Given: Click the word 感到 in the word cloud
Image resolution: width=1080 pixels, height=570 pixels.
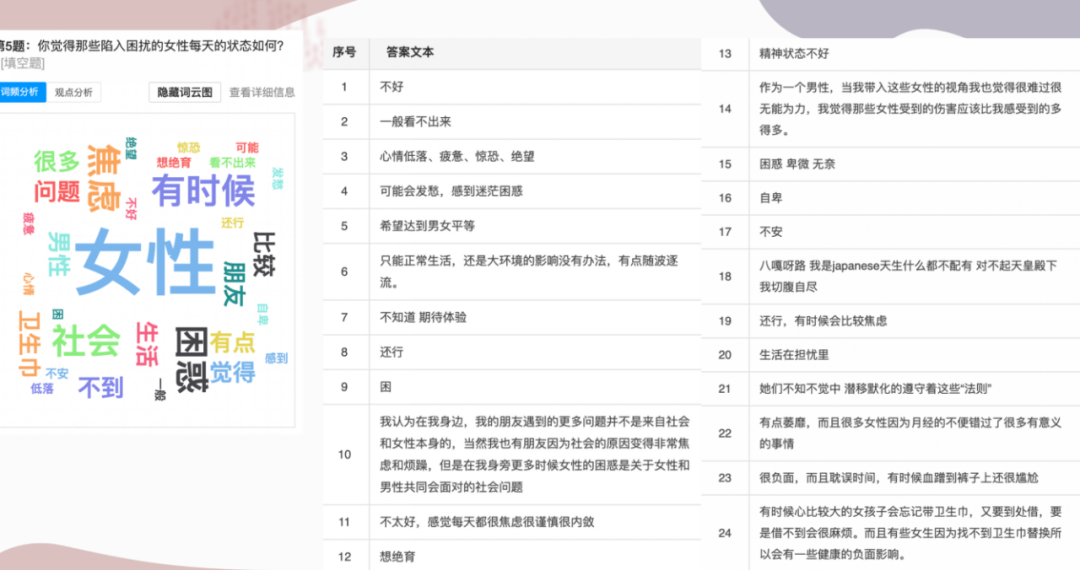Looking at the screenshot, I should [x=276, y=358].
